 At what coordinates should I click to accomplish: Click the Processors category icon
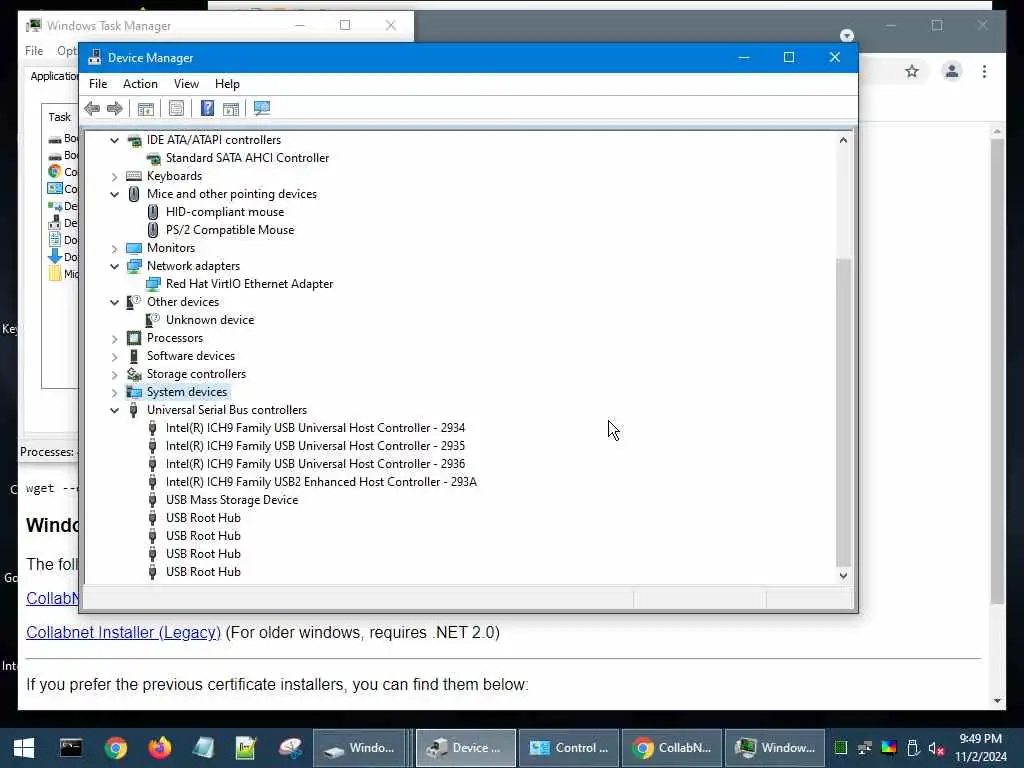[134, 338]
